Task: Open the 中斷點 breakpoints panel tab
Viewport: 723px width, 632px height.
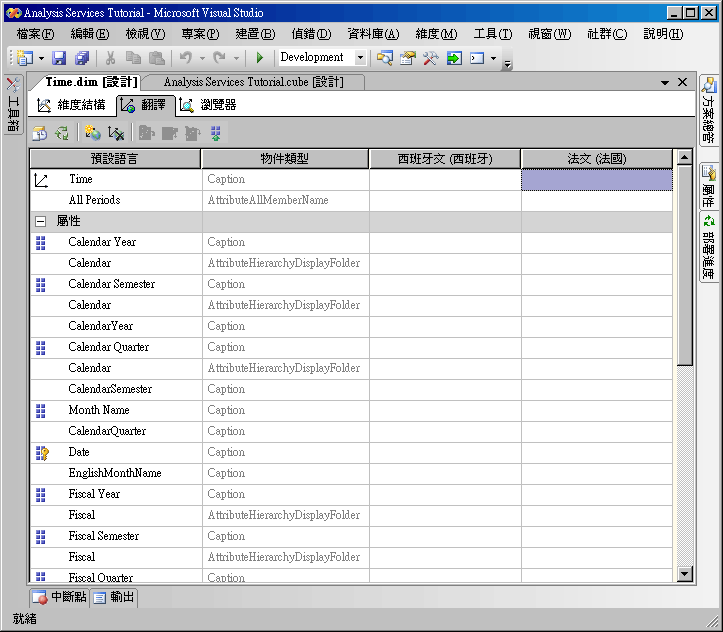Action: coord(59,597)
